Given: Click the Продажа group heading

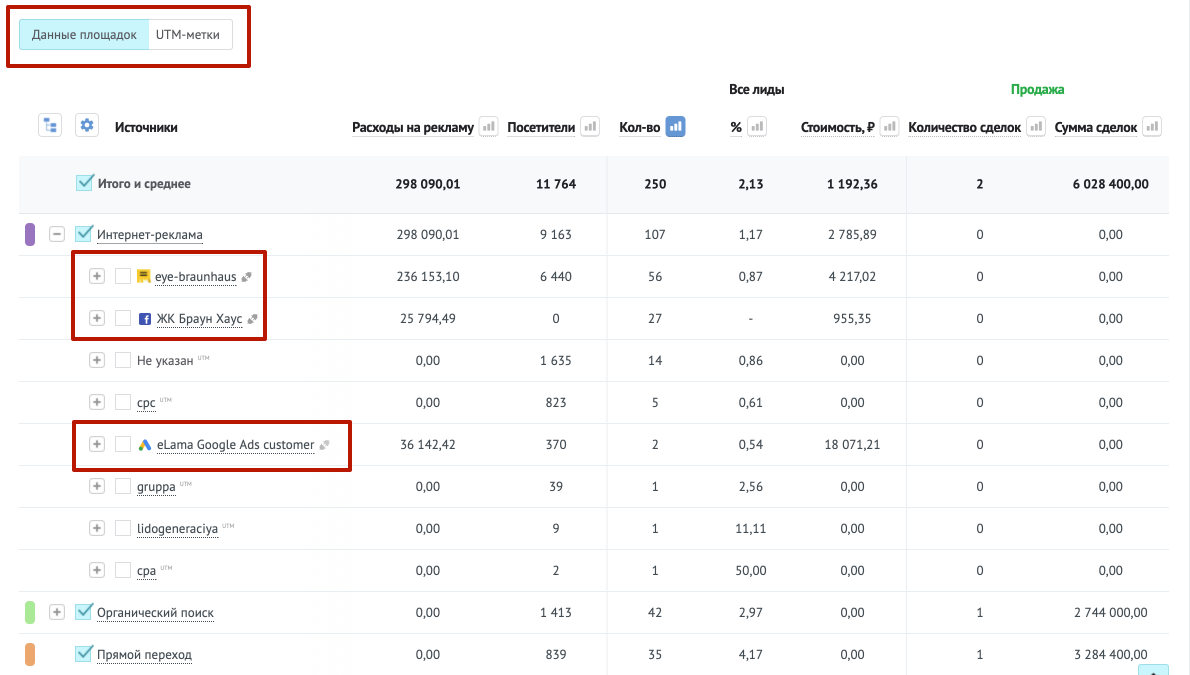Looking at the screenshot, I should 1037,90.
